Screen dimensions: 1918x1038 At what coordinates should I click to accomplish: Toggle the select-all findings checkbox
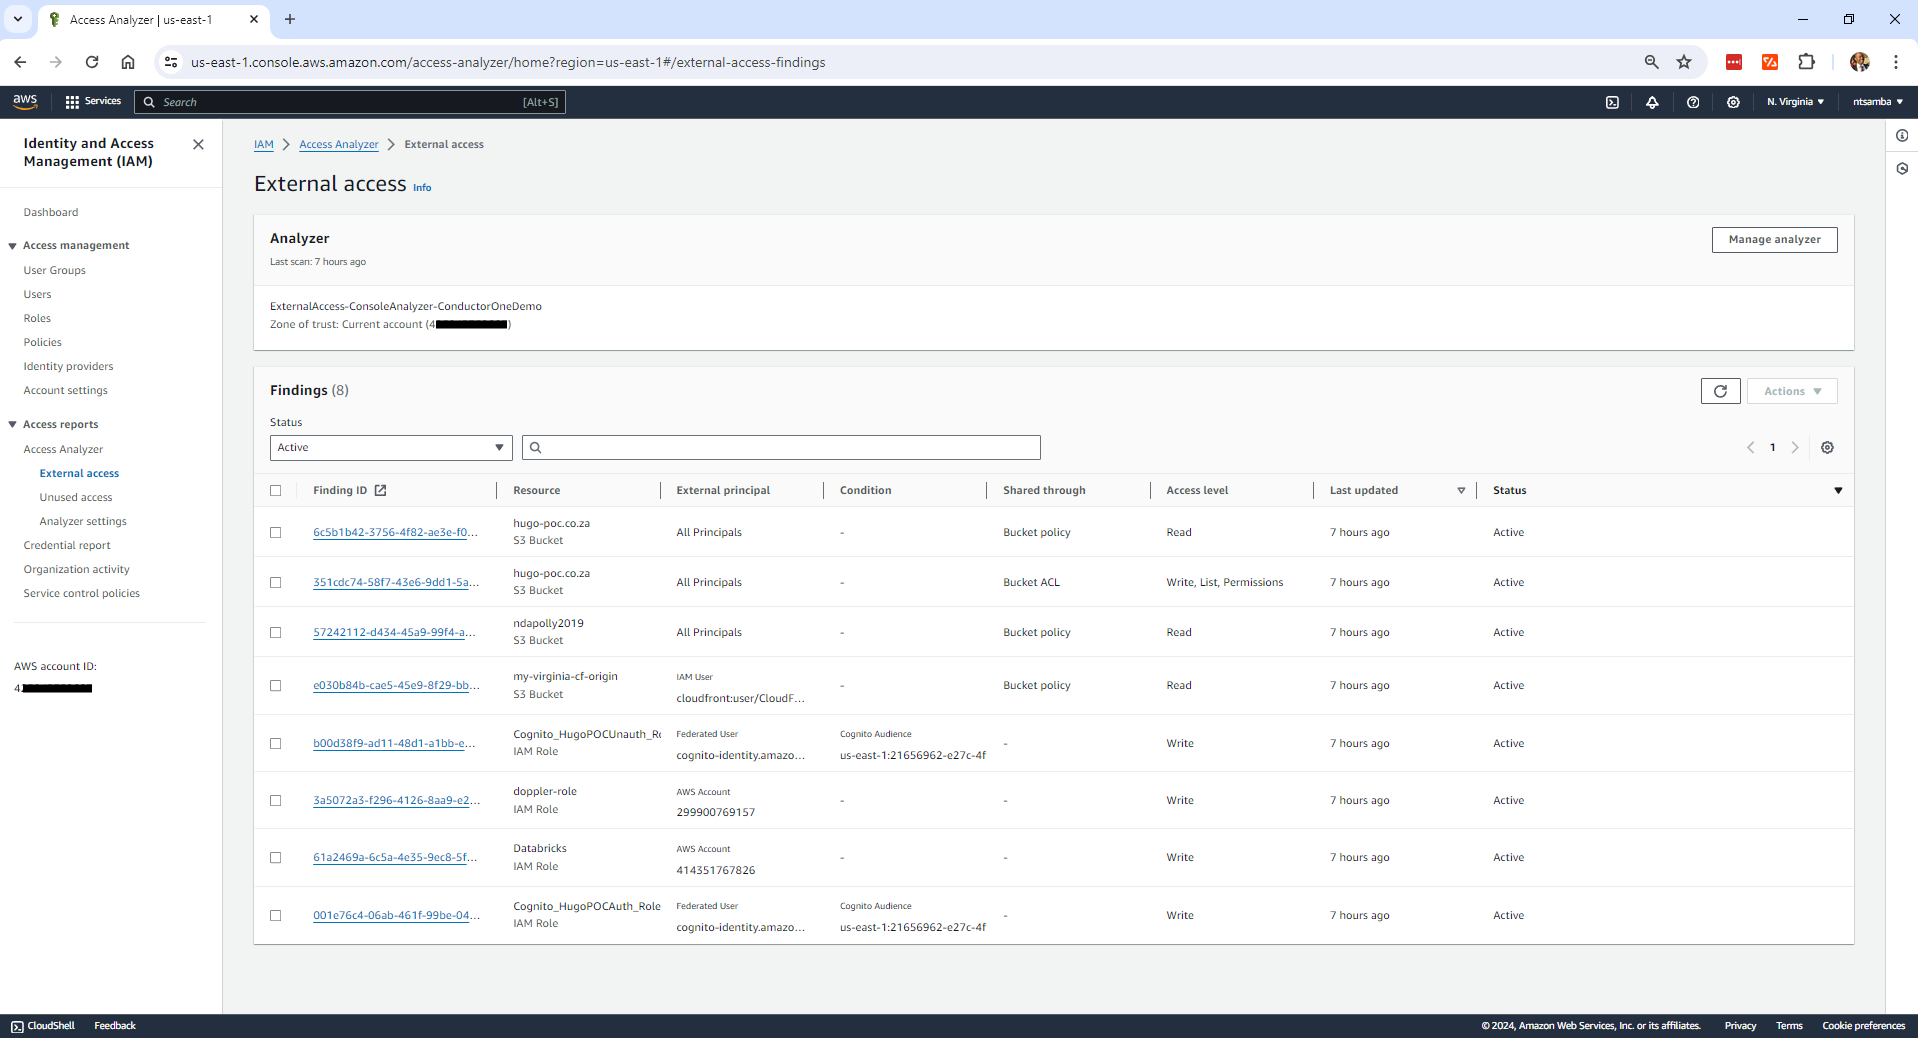coord(276,491)
